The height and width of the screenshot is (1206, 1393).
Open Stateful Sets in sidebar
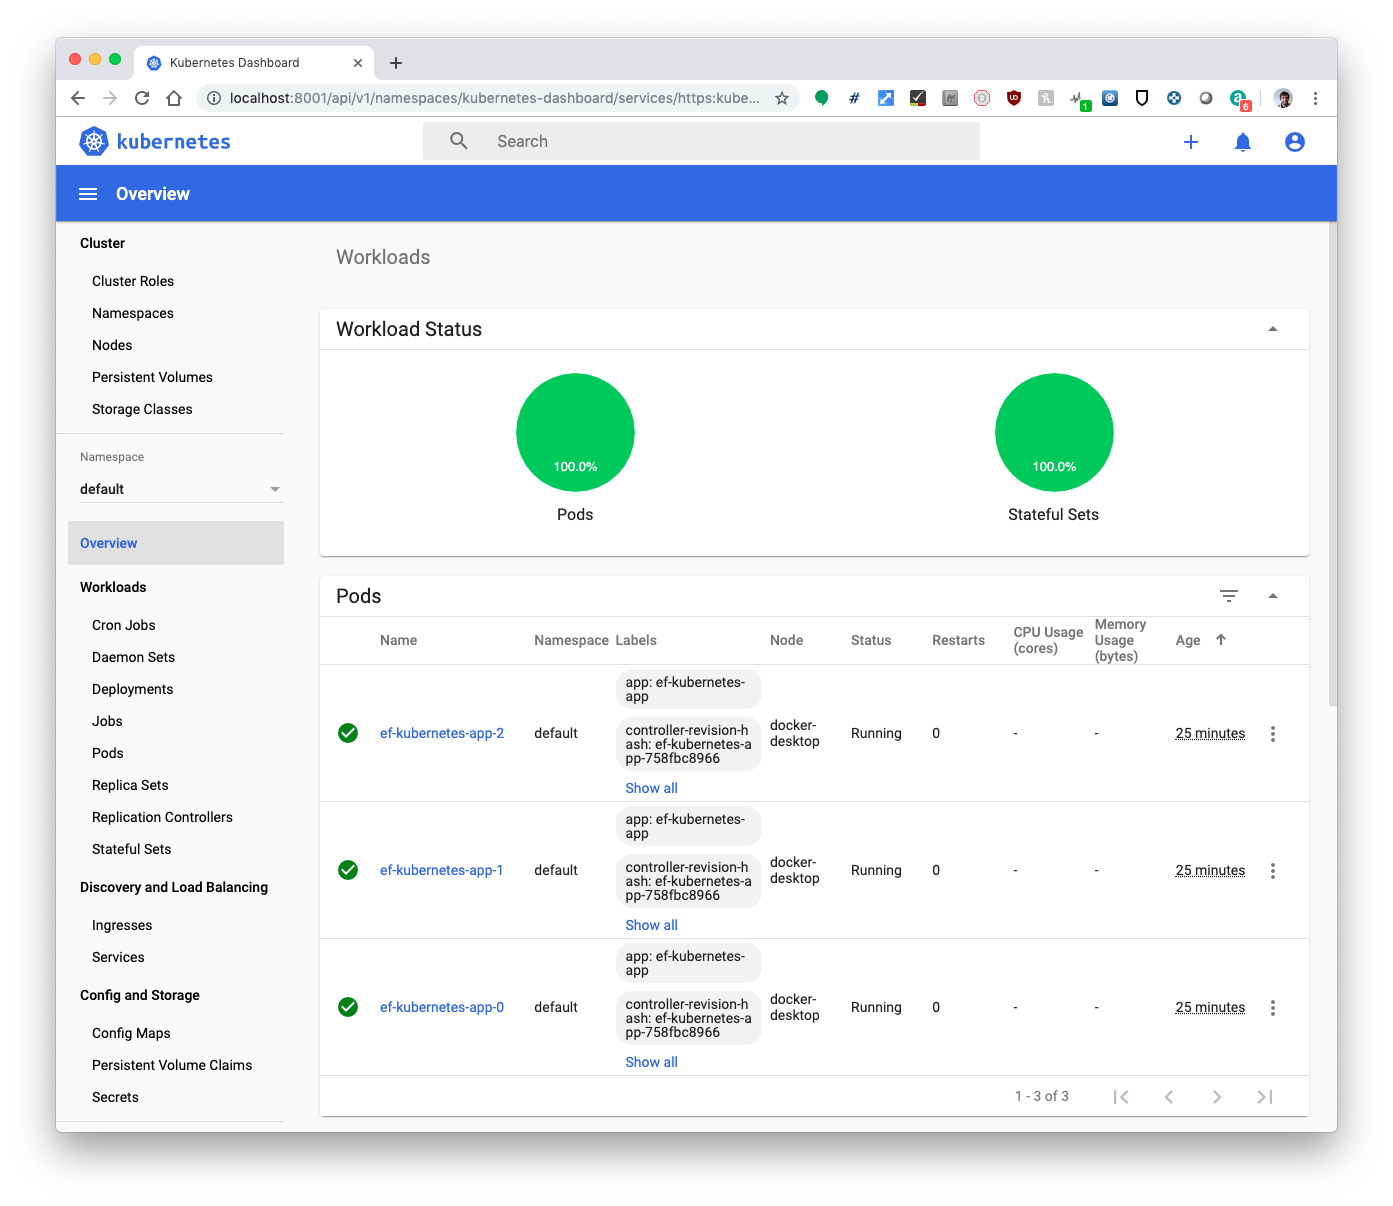point(132,849)
